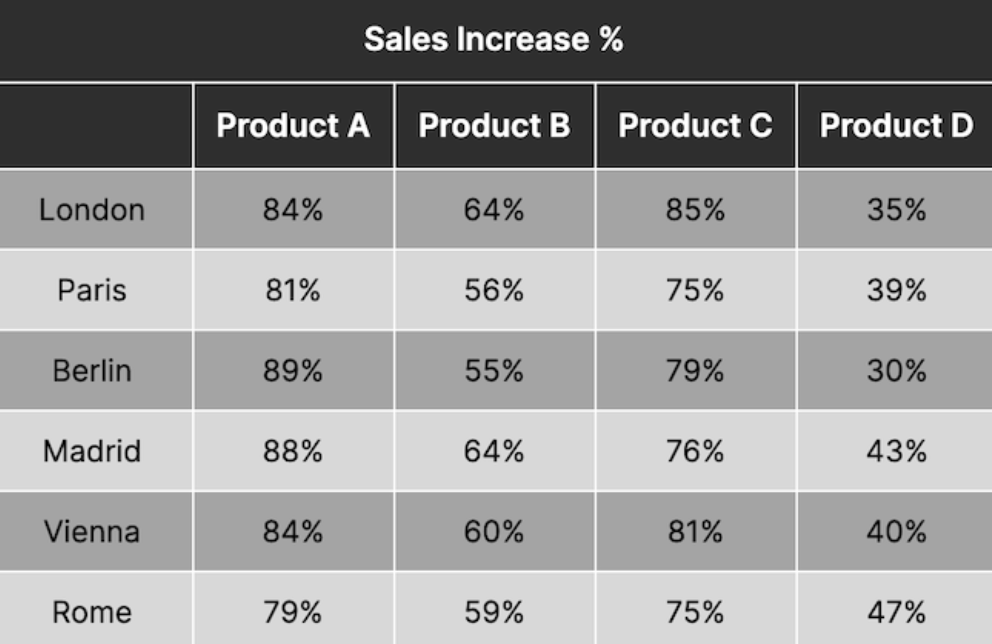Select Paris Product B cell showing 56%
This screenshot has width=992, height=644.
tap(494, 290)
